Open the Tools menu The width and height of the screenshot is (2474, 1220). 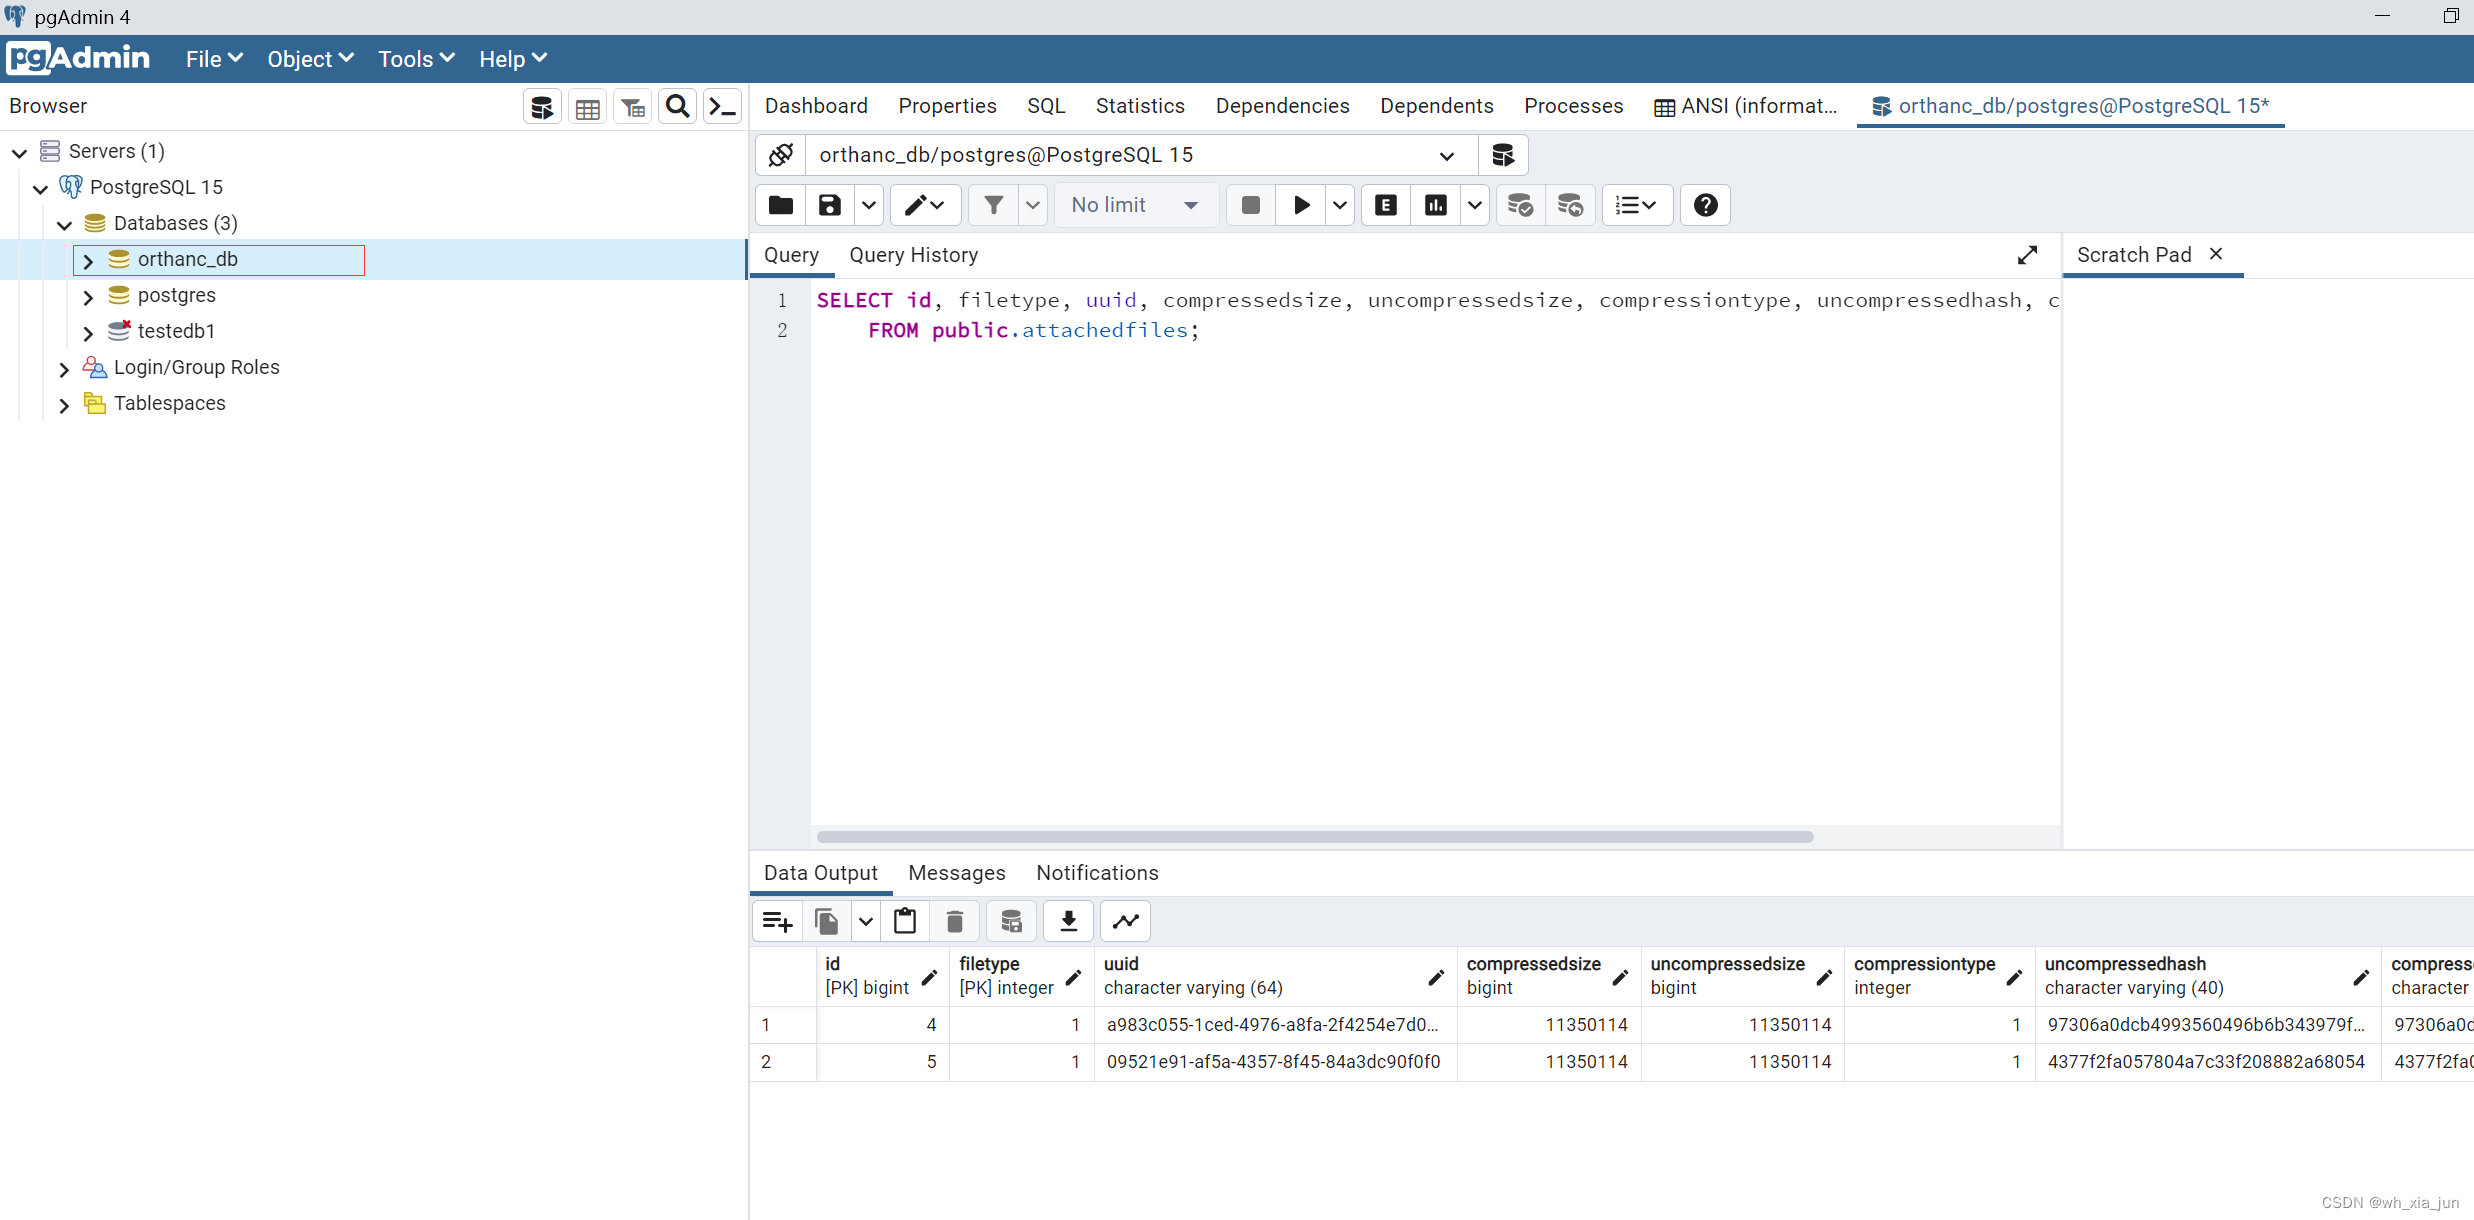tap(415, 59)
